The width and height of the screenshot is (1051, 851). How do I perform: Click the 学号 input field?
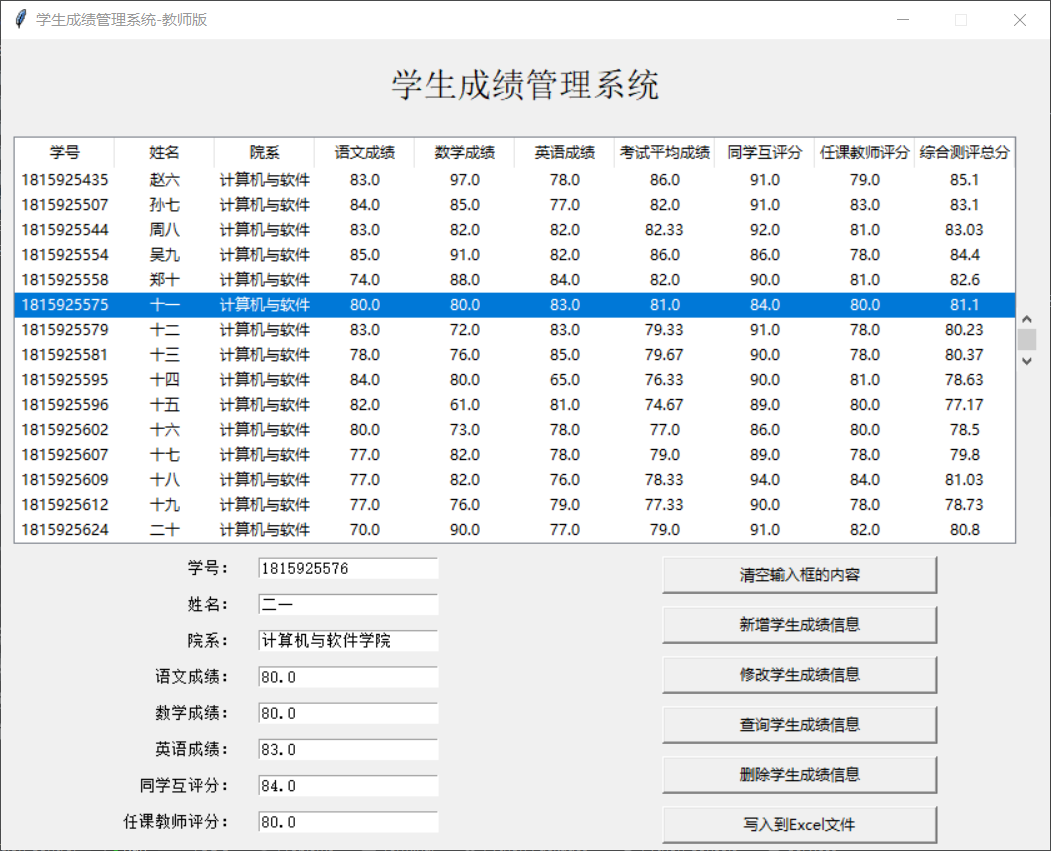348,568
